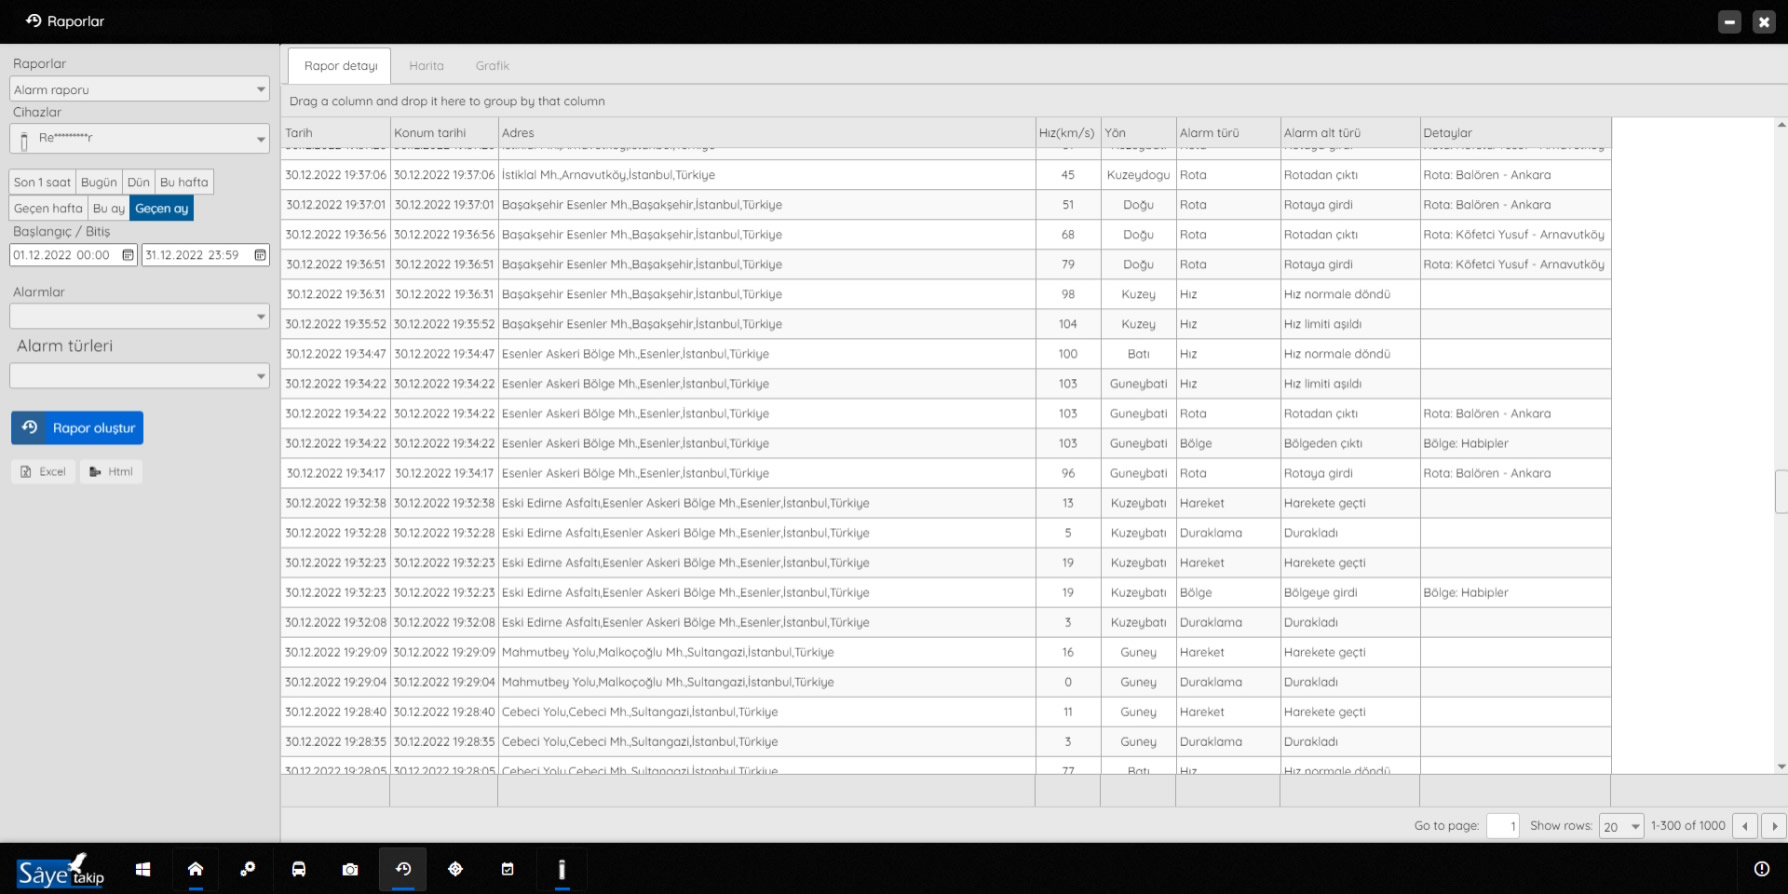
Task: Click the Windows start icon
Action: (143, 869)
